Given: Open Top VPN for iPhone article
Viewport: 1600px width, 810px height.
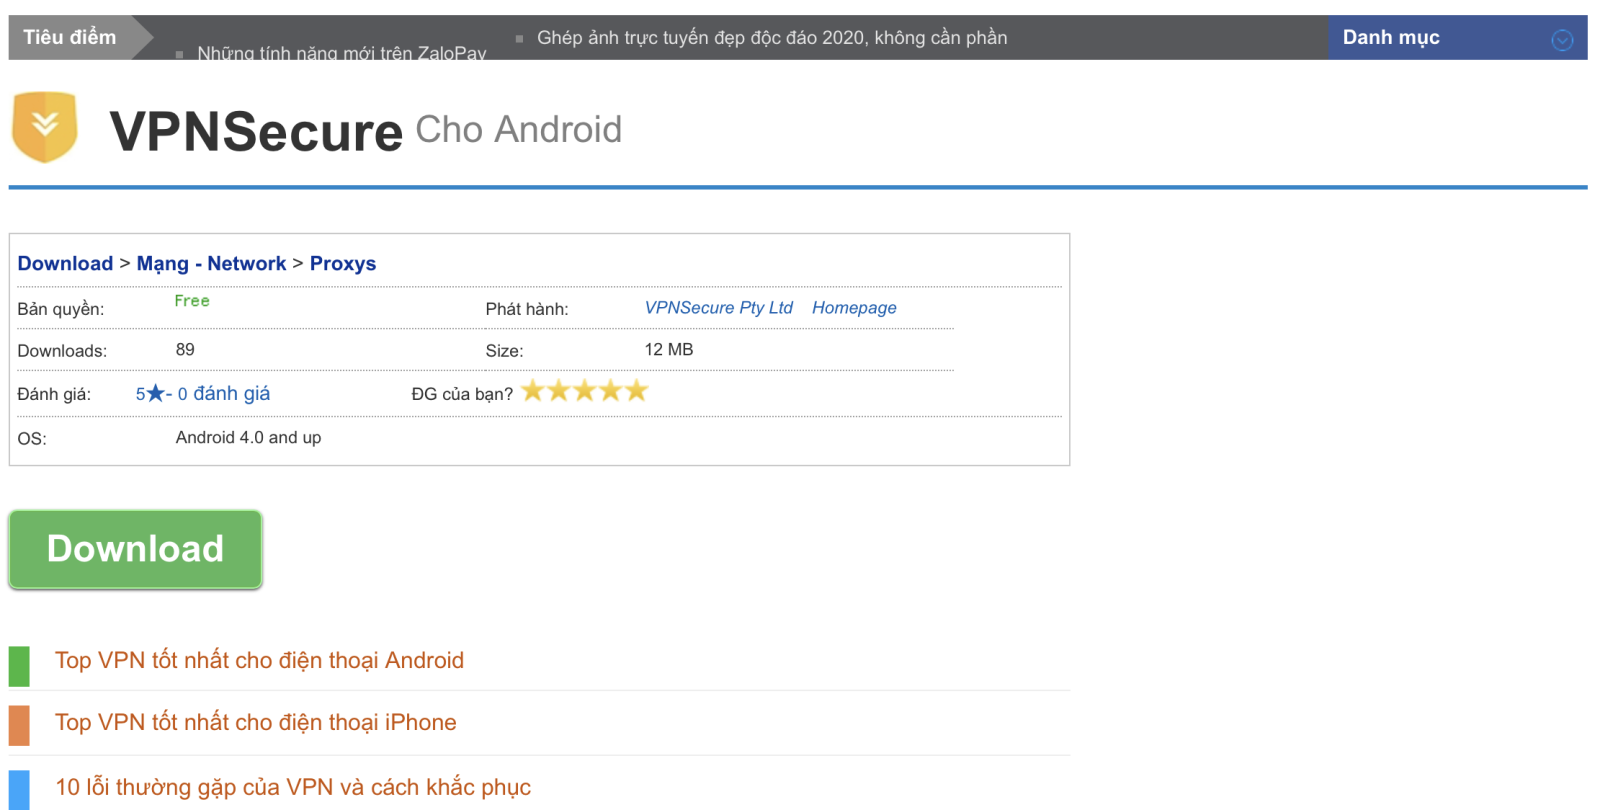Looking at the screenshot, I should click(x=255, y=722).
